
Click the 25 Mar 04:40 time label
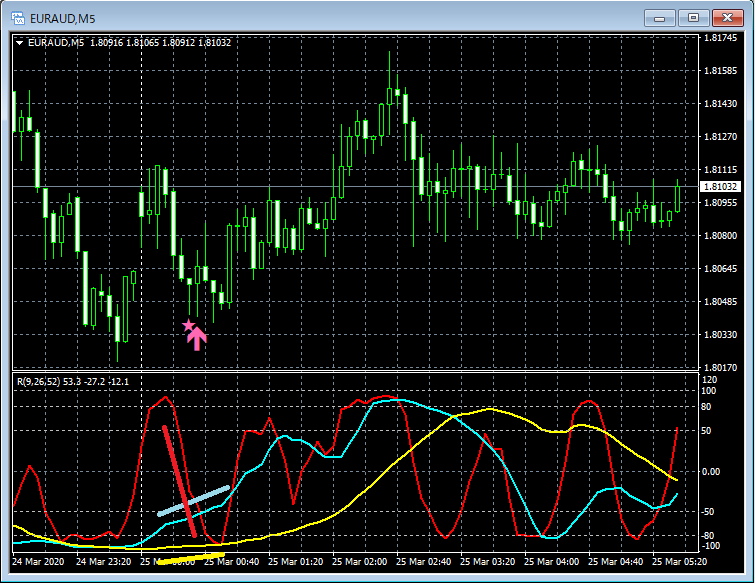click(616, 562)
